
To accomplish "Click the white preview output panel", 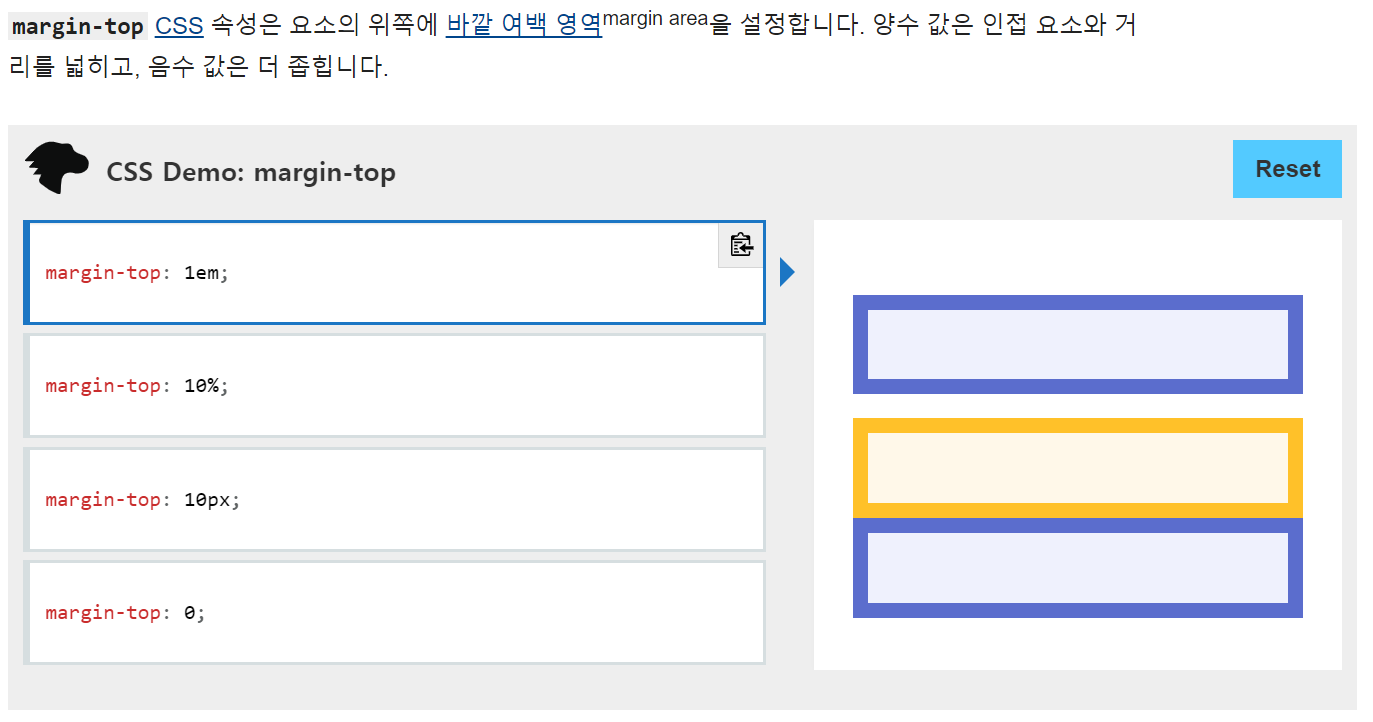I will point(1078,445).
